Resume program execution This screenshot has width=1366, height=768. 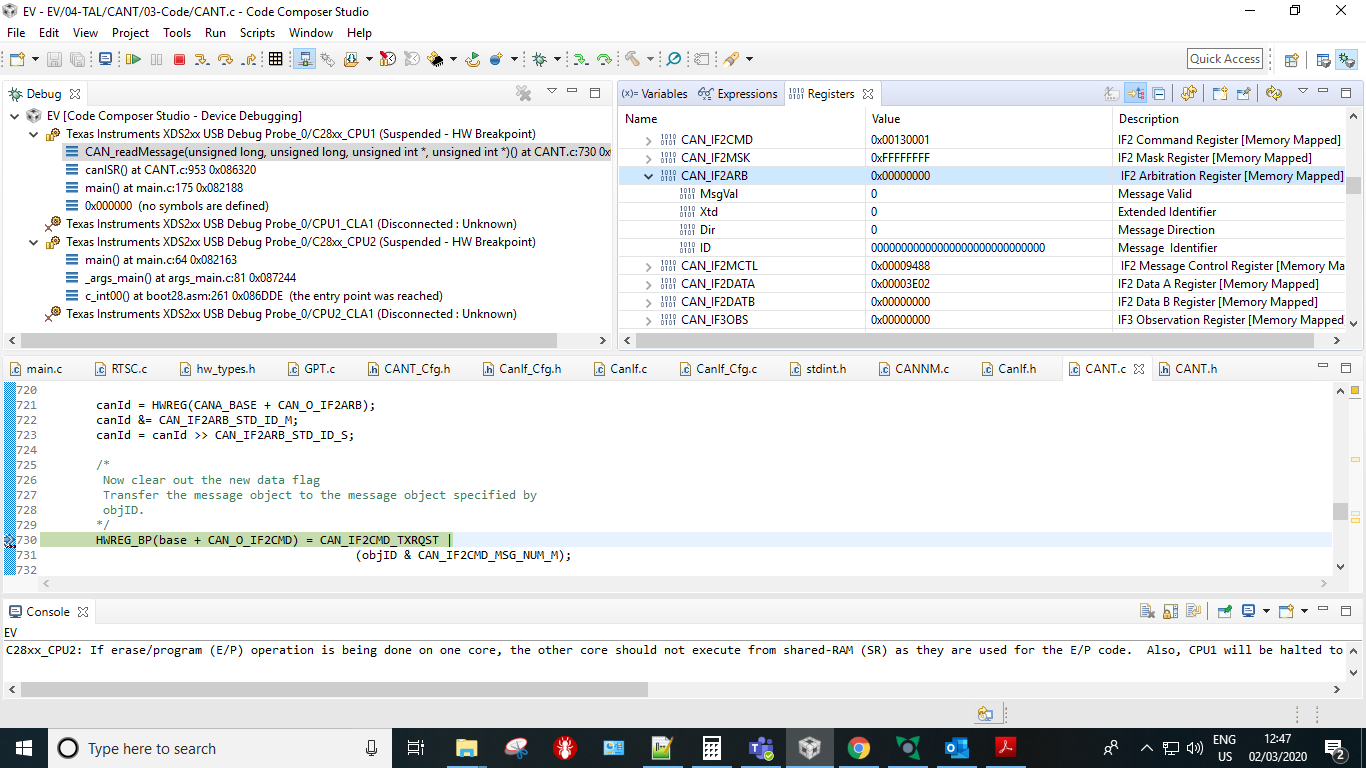(134, 59)
